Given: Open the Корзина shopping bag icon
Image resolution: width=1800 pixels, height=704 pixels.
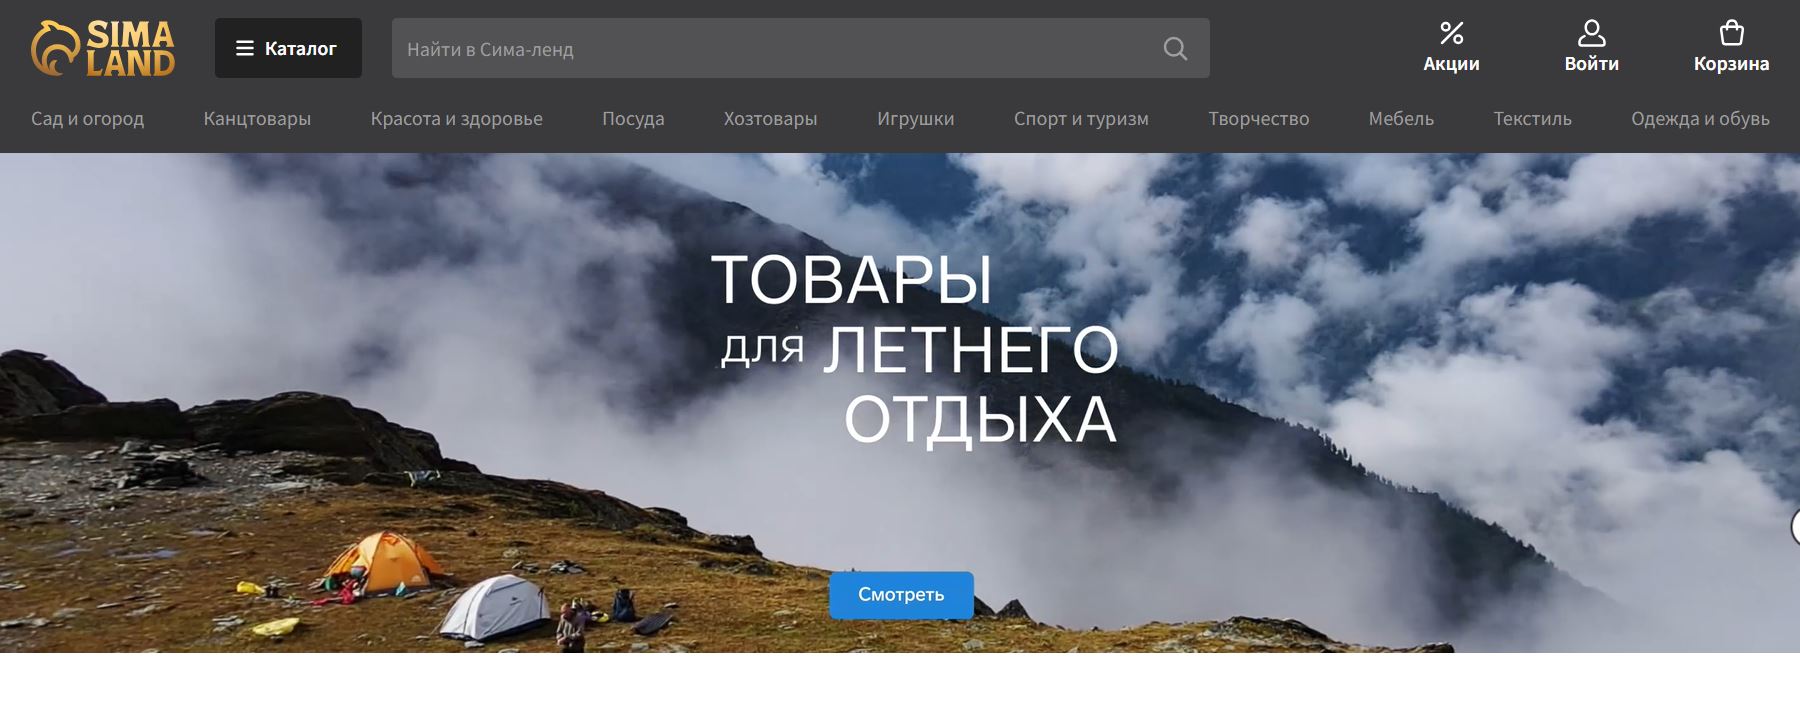Looking at the screenshot, I should click(1731, 33).
